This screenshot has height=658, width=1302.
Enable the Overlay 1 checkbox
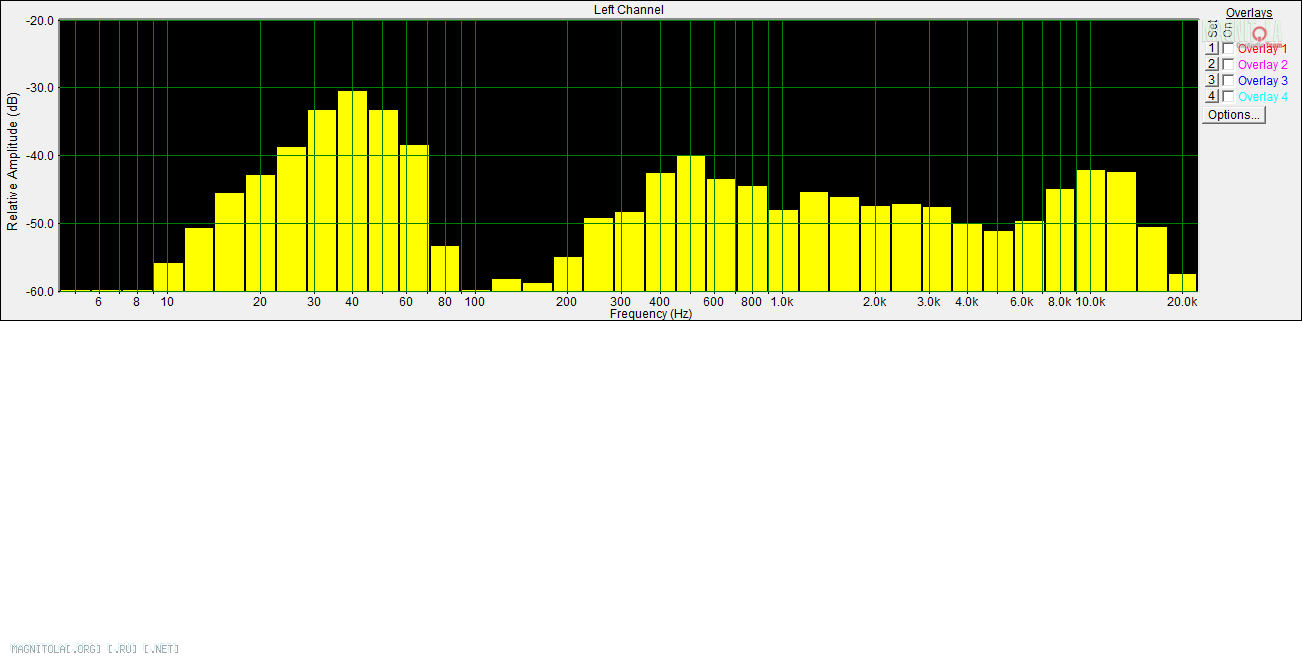(1228, 48)
